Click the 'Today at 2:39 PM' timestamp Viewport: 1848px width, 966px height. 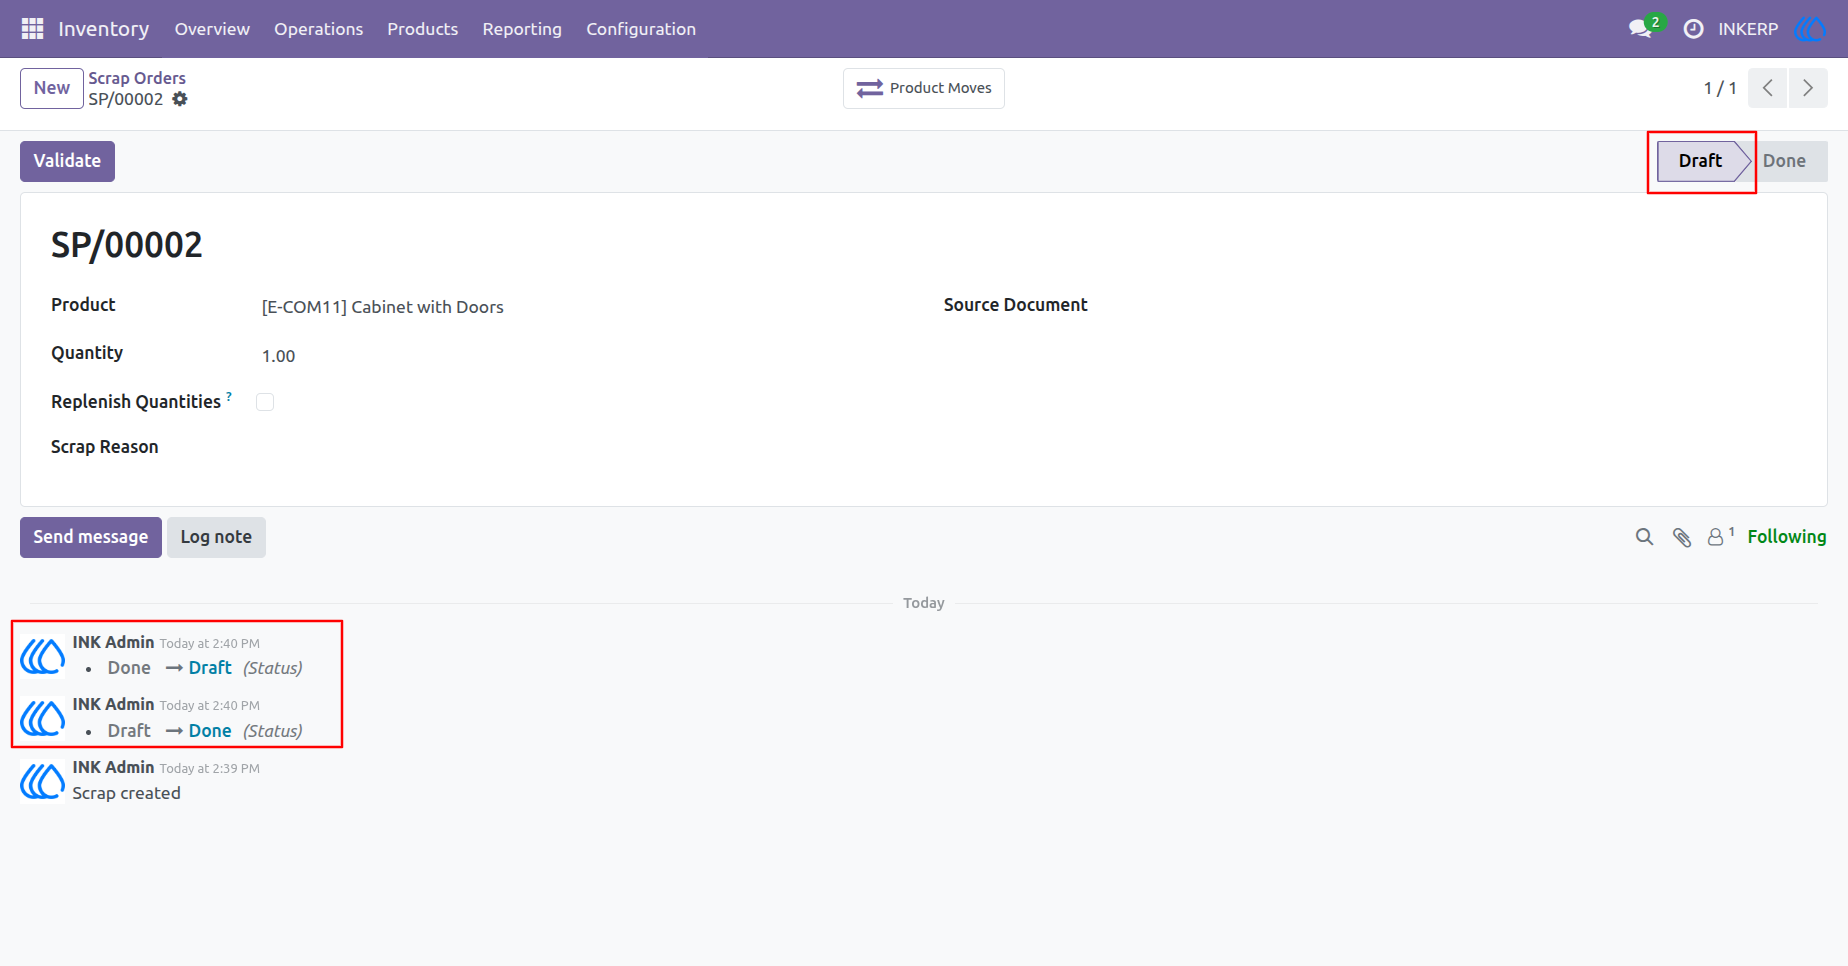click(x=210, y=769)
